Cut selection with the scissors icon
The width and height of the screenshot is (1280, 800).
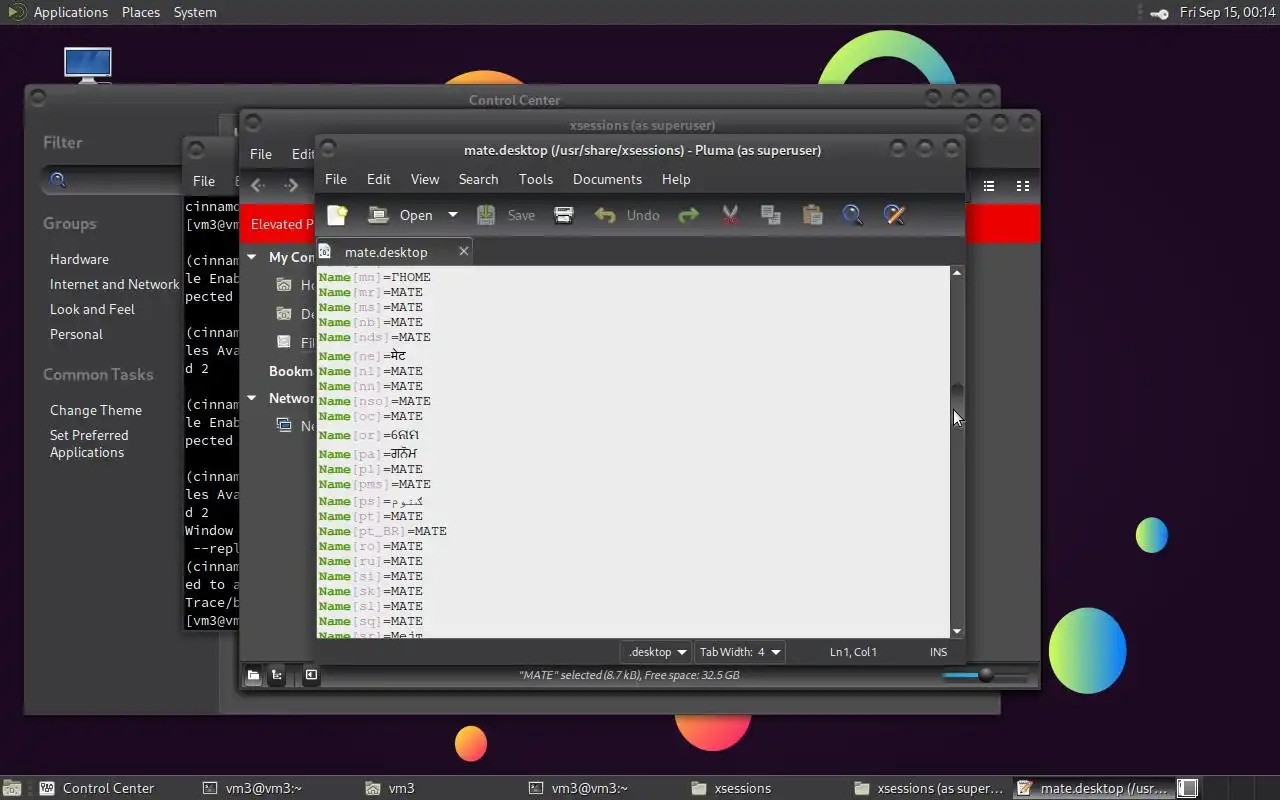click(730, 215)
